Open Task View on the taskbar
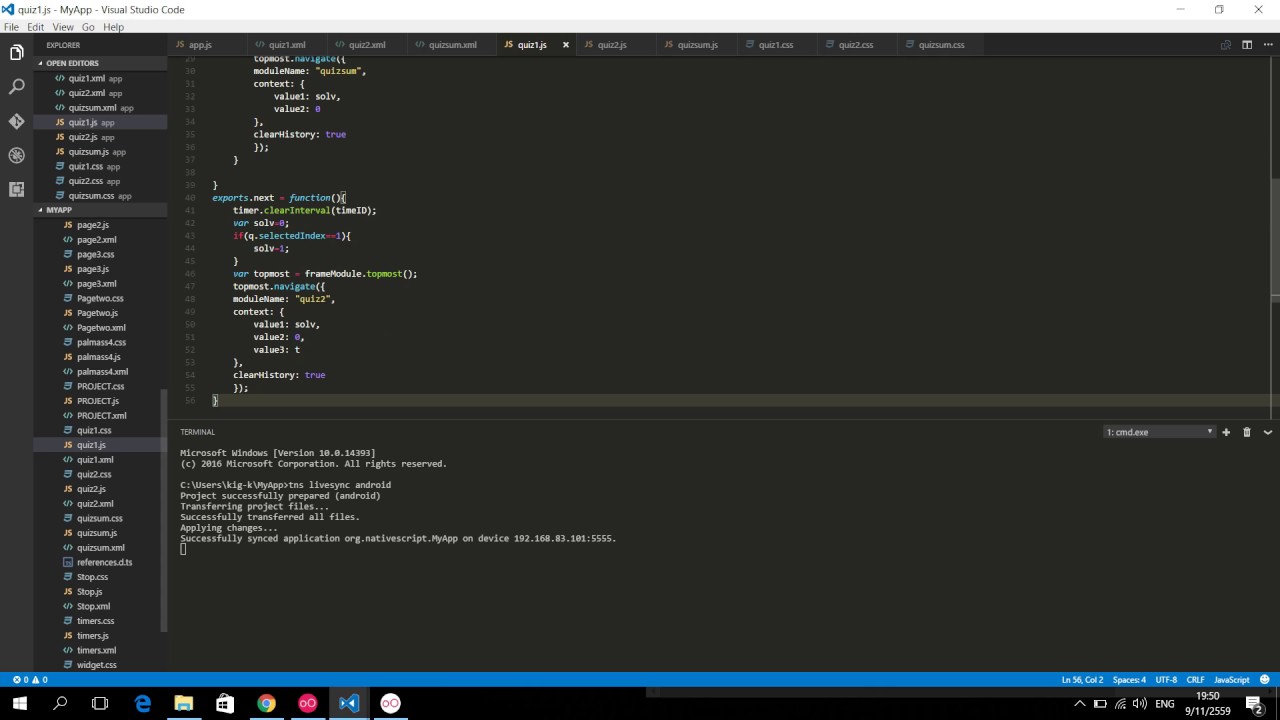This screenshot has height=720, width=1280. pyautogui.click(x=100, y=703)
